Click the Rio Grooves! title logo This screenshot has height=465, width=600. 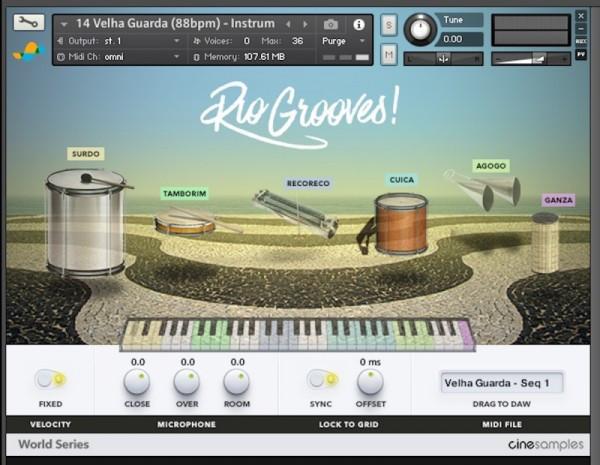click(x=300, y=114)
